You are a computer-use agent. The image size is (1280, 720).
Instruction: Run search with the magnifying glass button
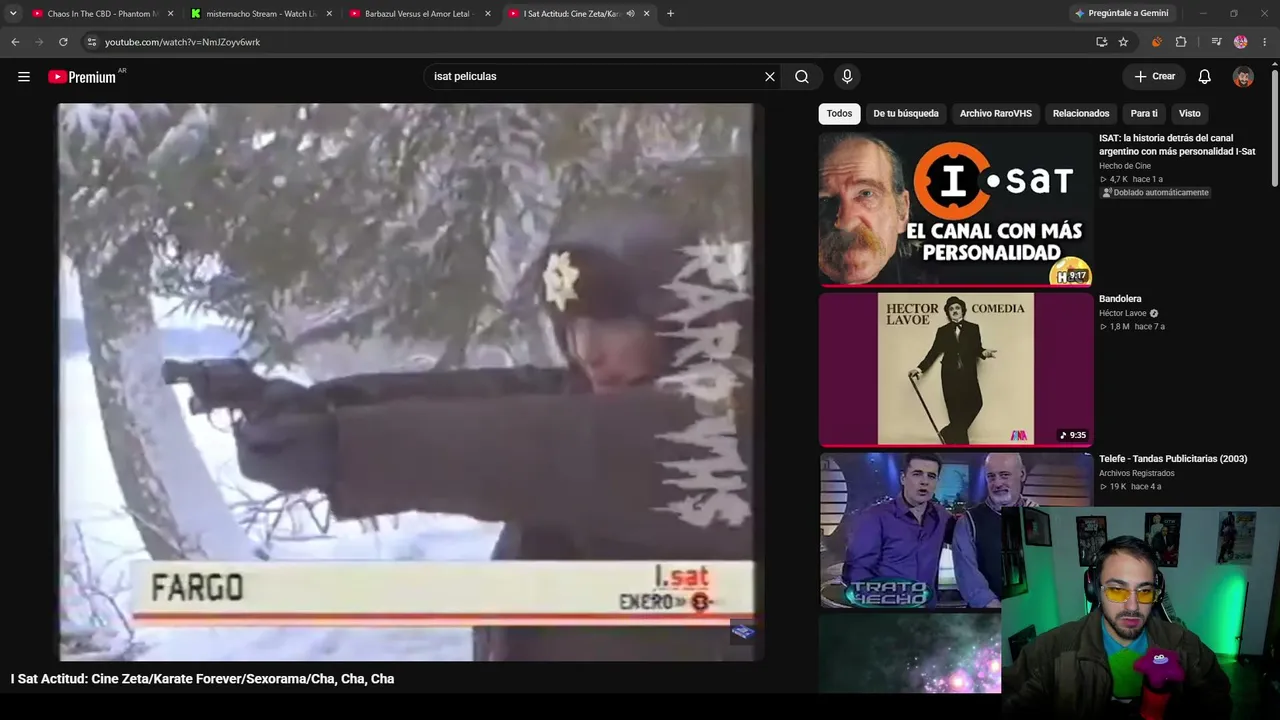(802, 76)
